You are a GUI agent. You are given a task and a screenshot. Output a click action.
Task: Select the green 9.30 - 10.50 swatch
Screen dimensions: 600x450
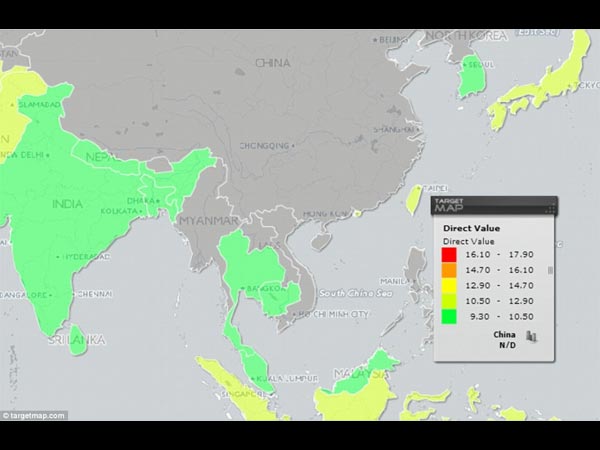449,315
